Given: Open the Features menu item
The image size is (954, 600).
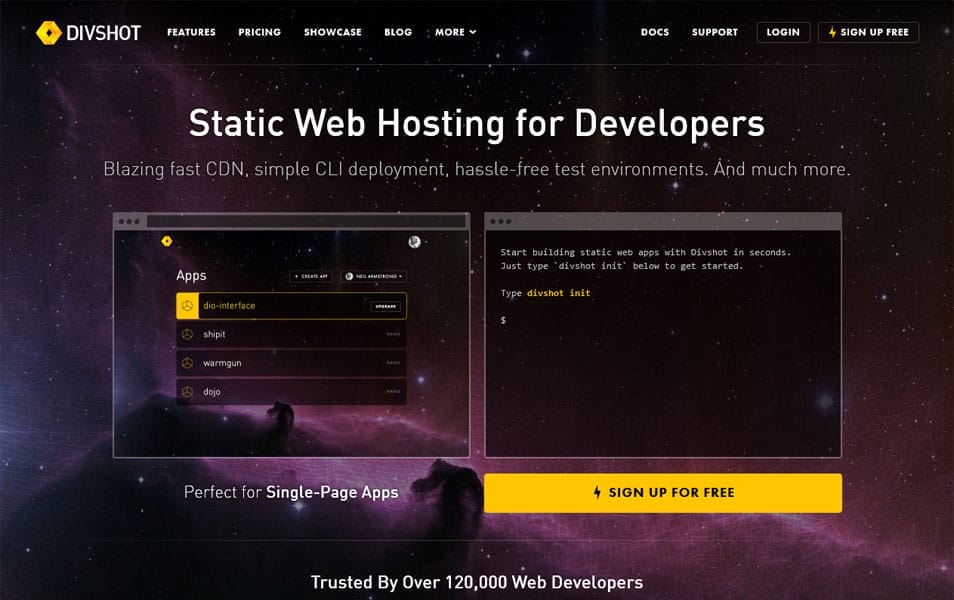Looking at the screenshot, I should coord(191,32).
